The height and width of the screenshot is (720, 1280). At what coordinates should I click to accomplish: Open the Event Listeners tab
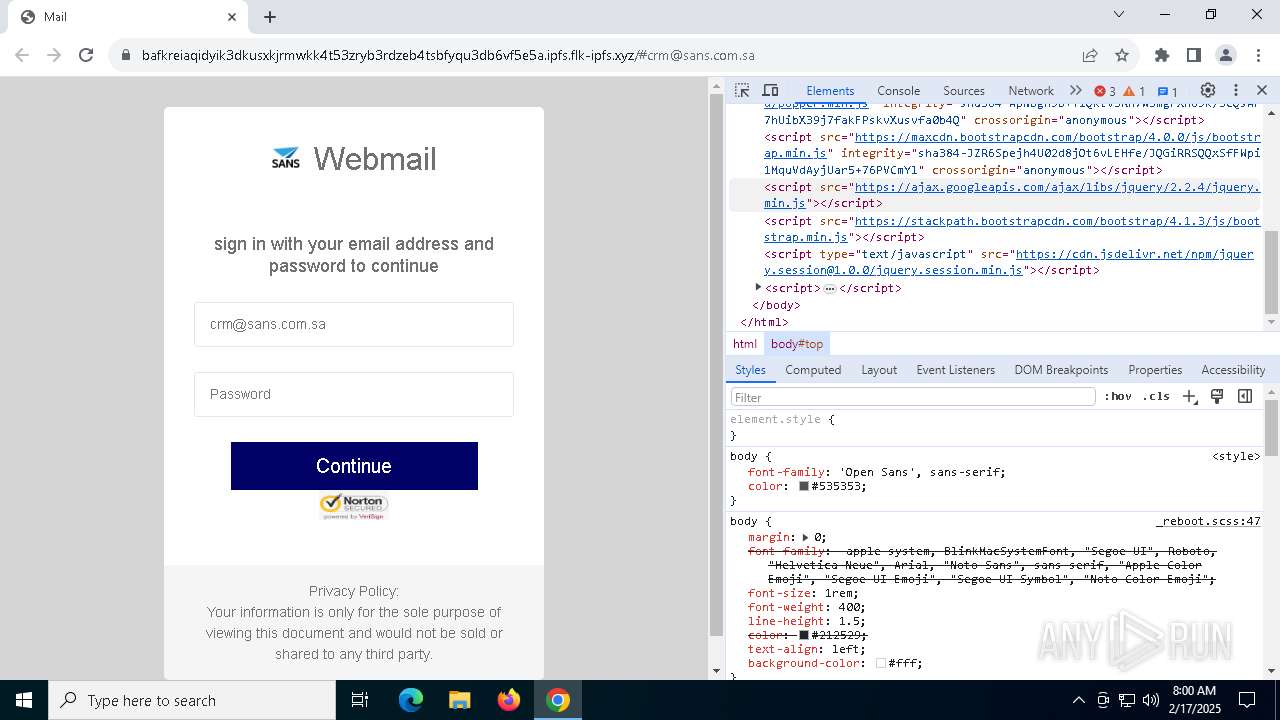956,370
